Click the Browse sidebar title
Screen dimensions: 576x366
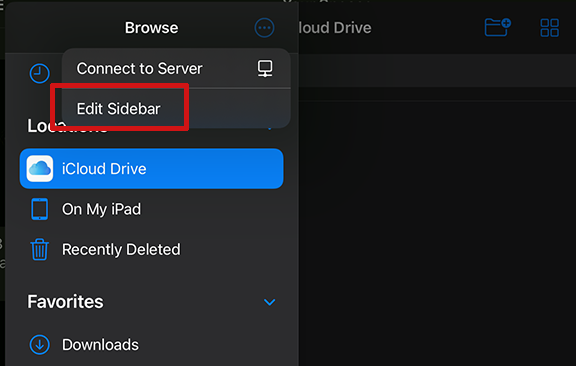151,28
